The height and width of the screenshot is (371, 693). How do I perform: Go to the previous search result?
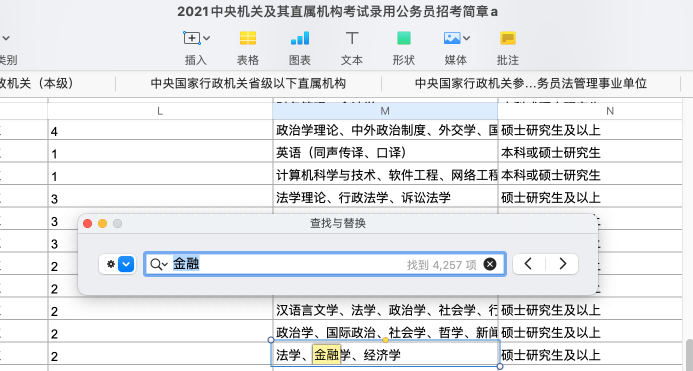pos(529,264)
